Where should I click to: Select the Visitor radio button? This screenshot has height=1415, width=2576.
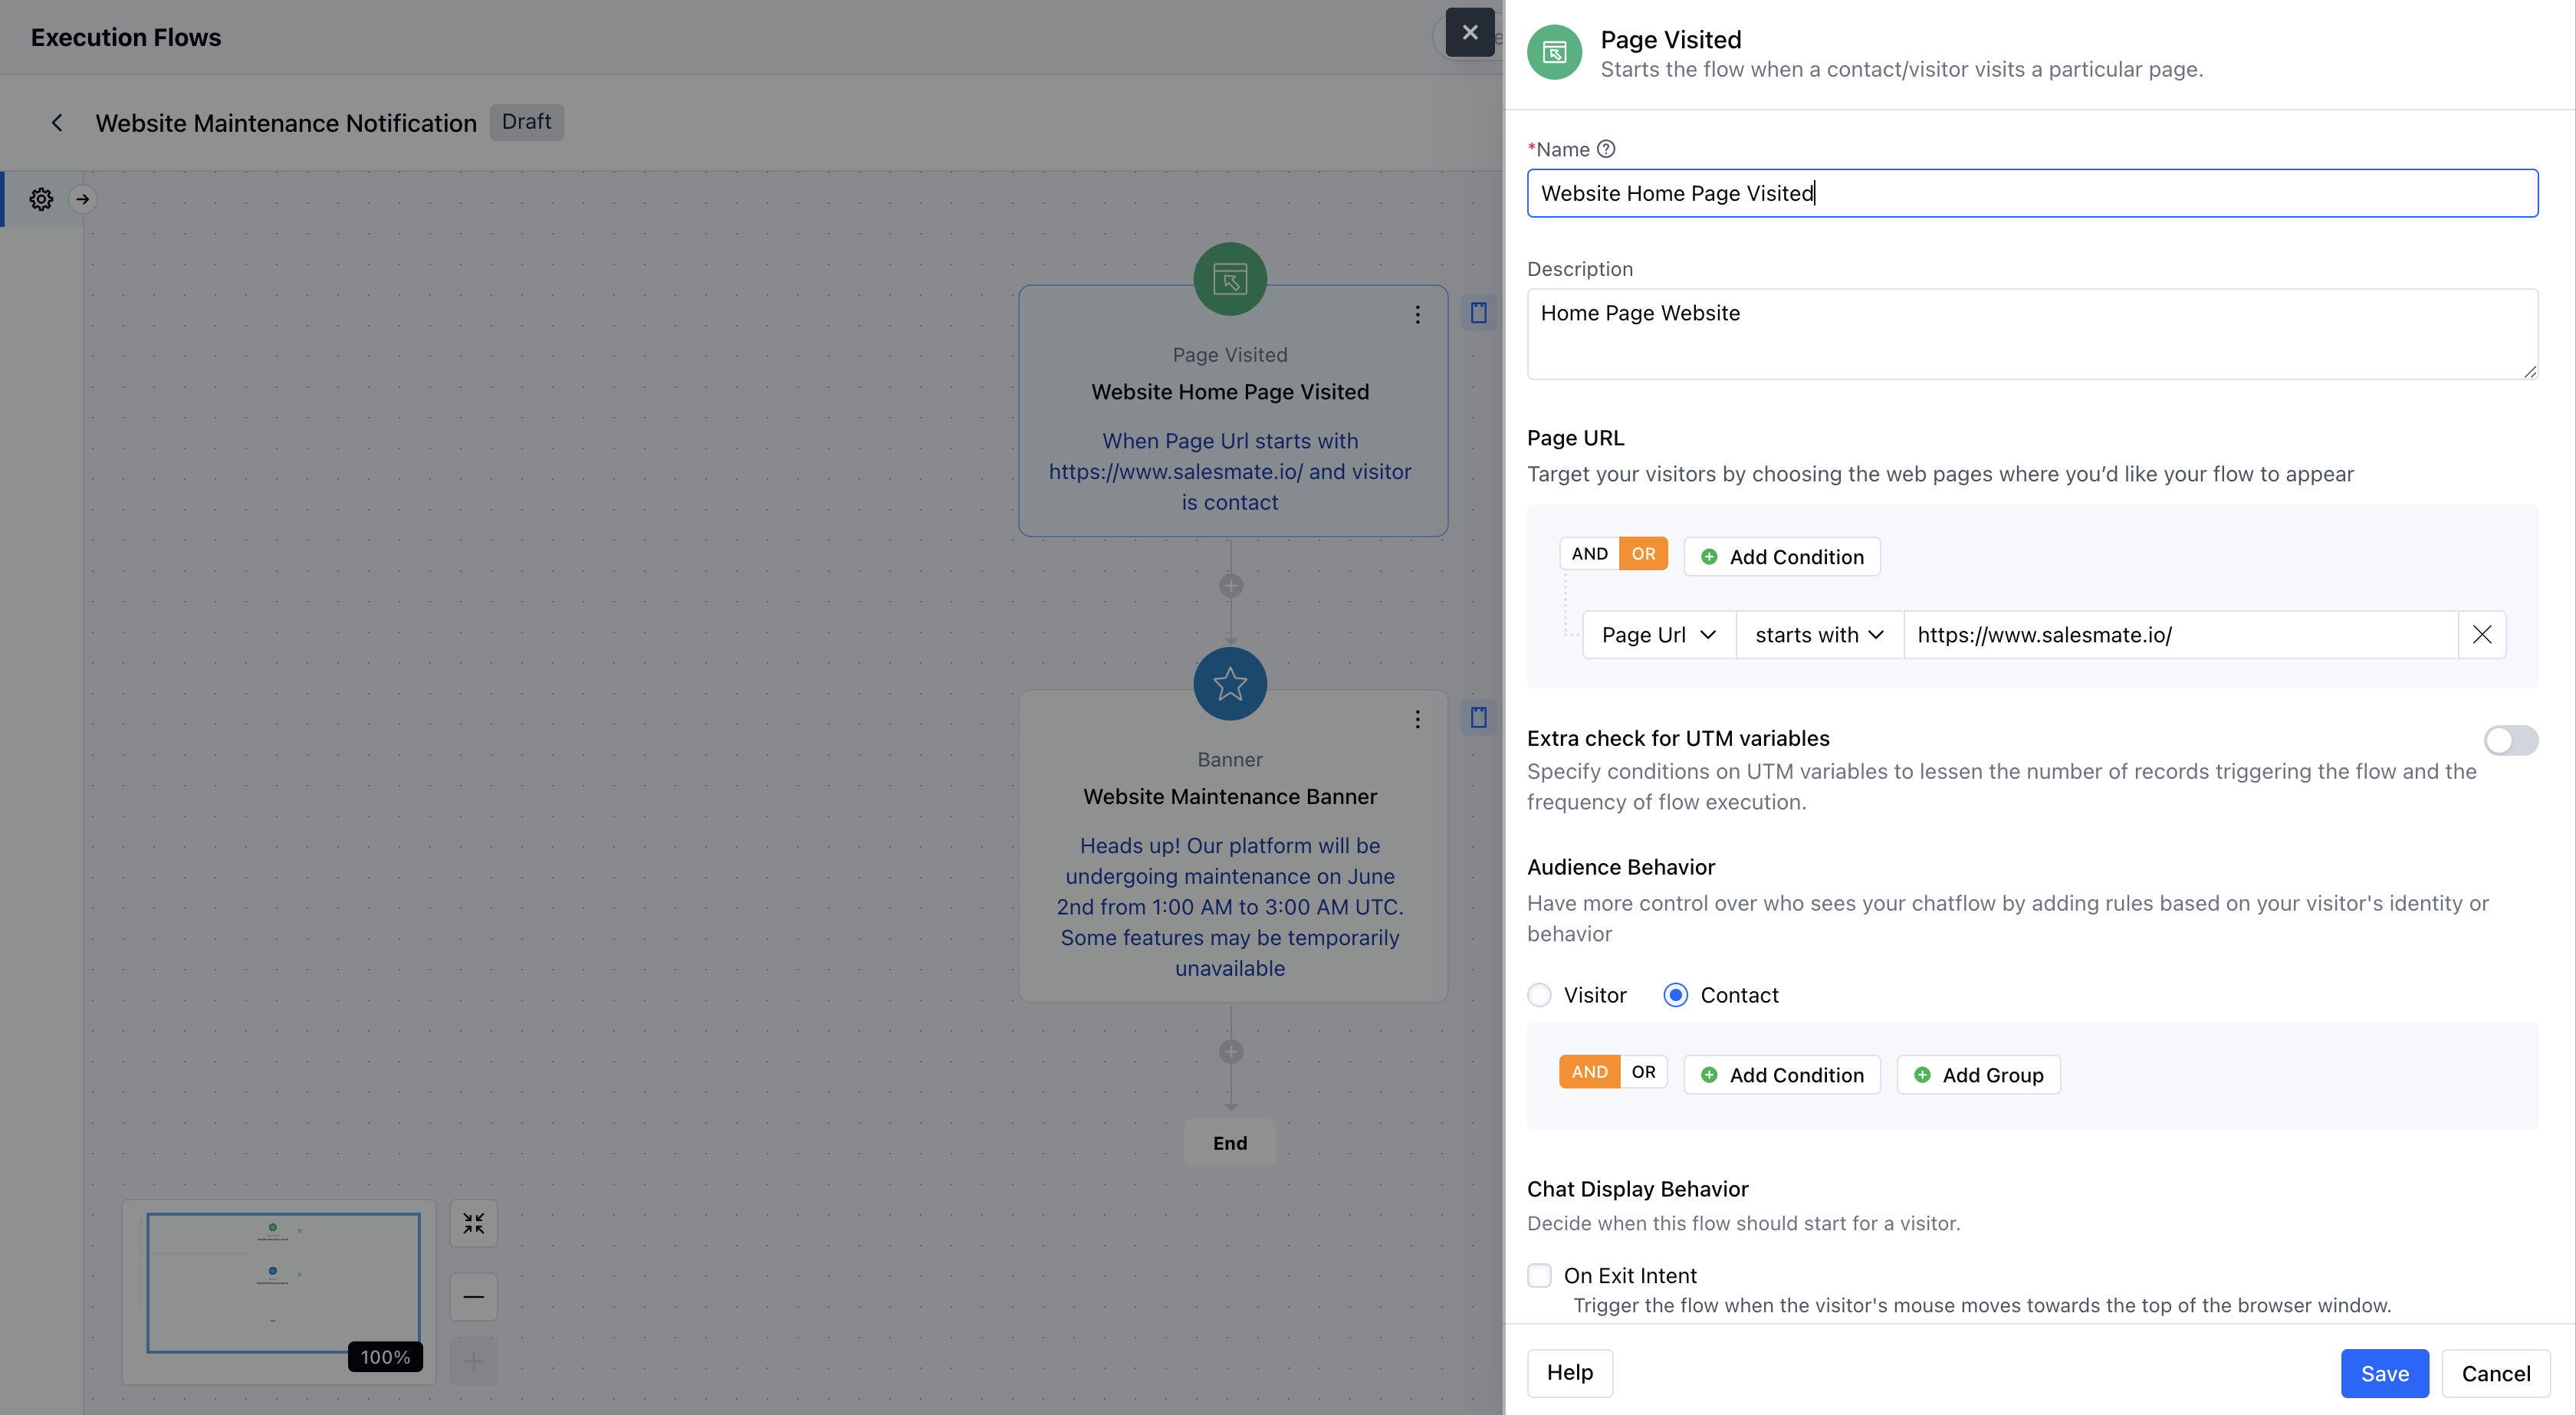1540,995
